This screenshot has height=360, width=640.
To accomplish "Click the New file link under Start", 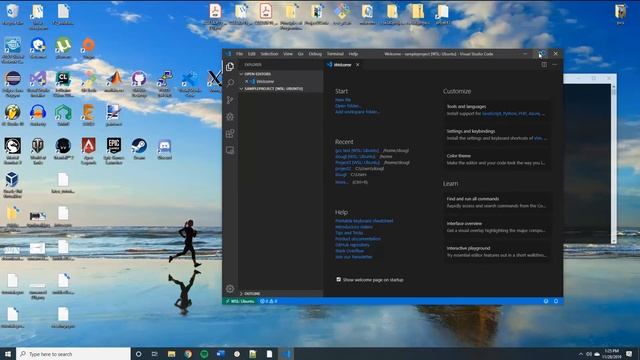I will pos(343,100).
